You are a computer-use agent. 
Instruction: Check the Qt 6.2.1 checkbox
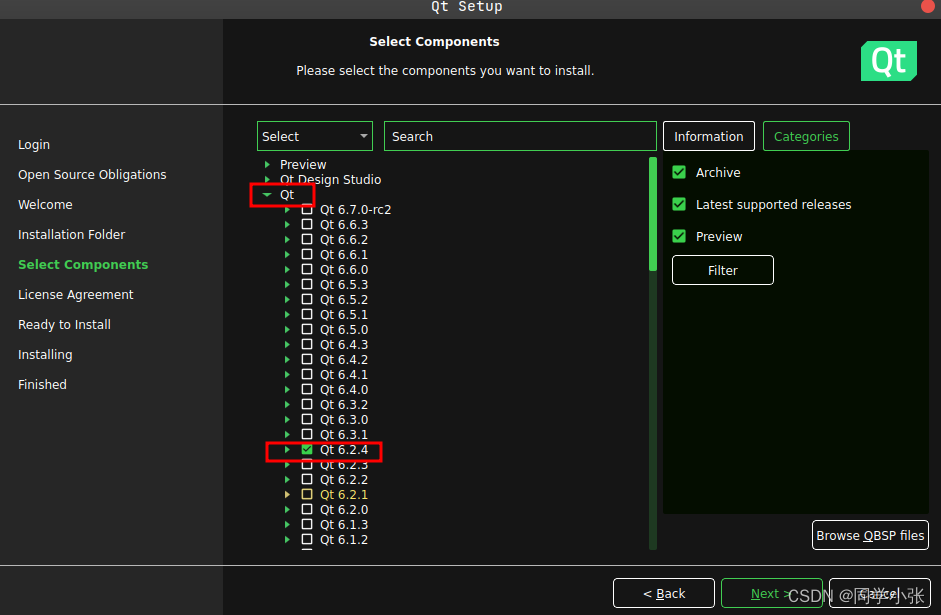307,494
